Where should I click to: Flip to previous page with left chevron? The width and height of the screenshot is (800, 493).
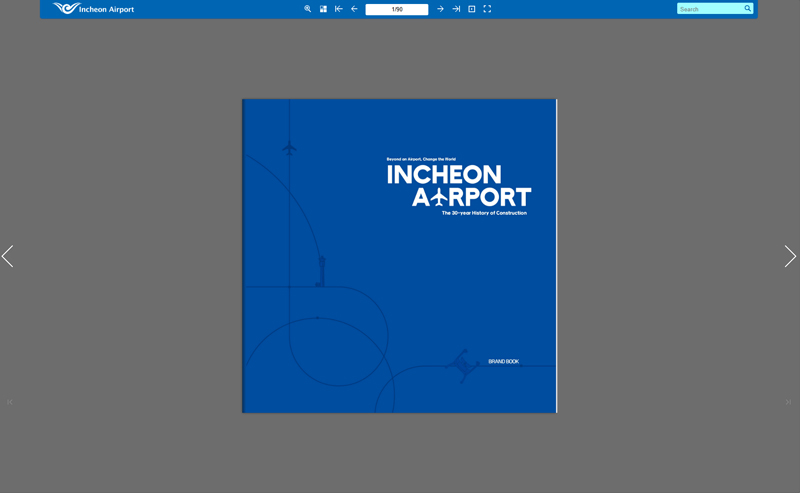pos(7,256)
